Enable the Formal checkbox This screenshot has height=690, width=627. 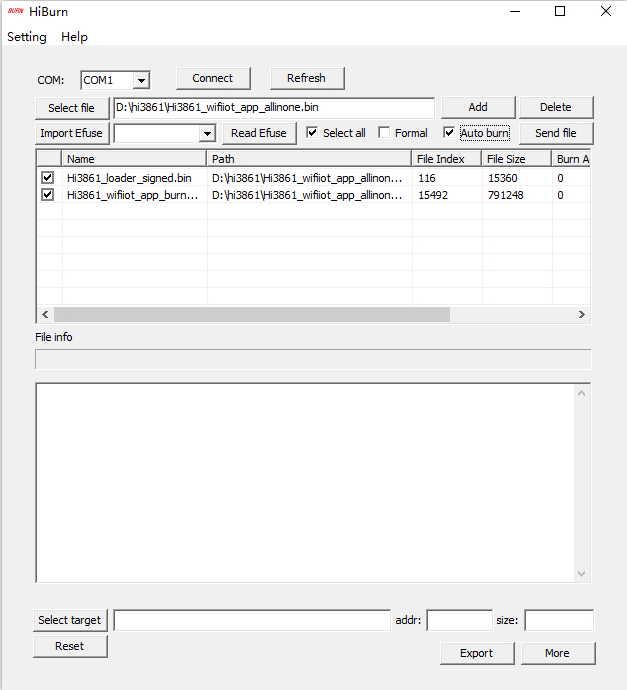pyautogui.click(x=385, y=133)
